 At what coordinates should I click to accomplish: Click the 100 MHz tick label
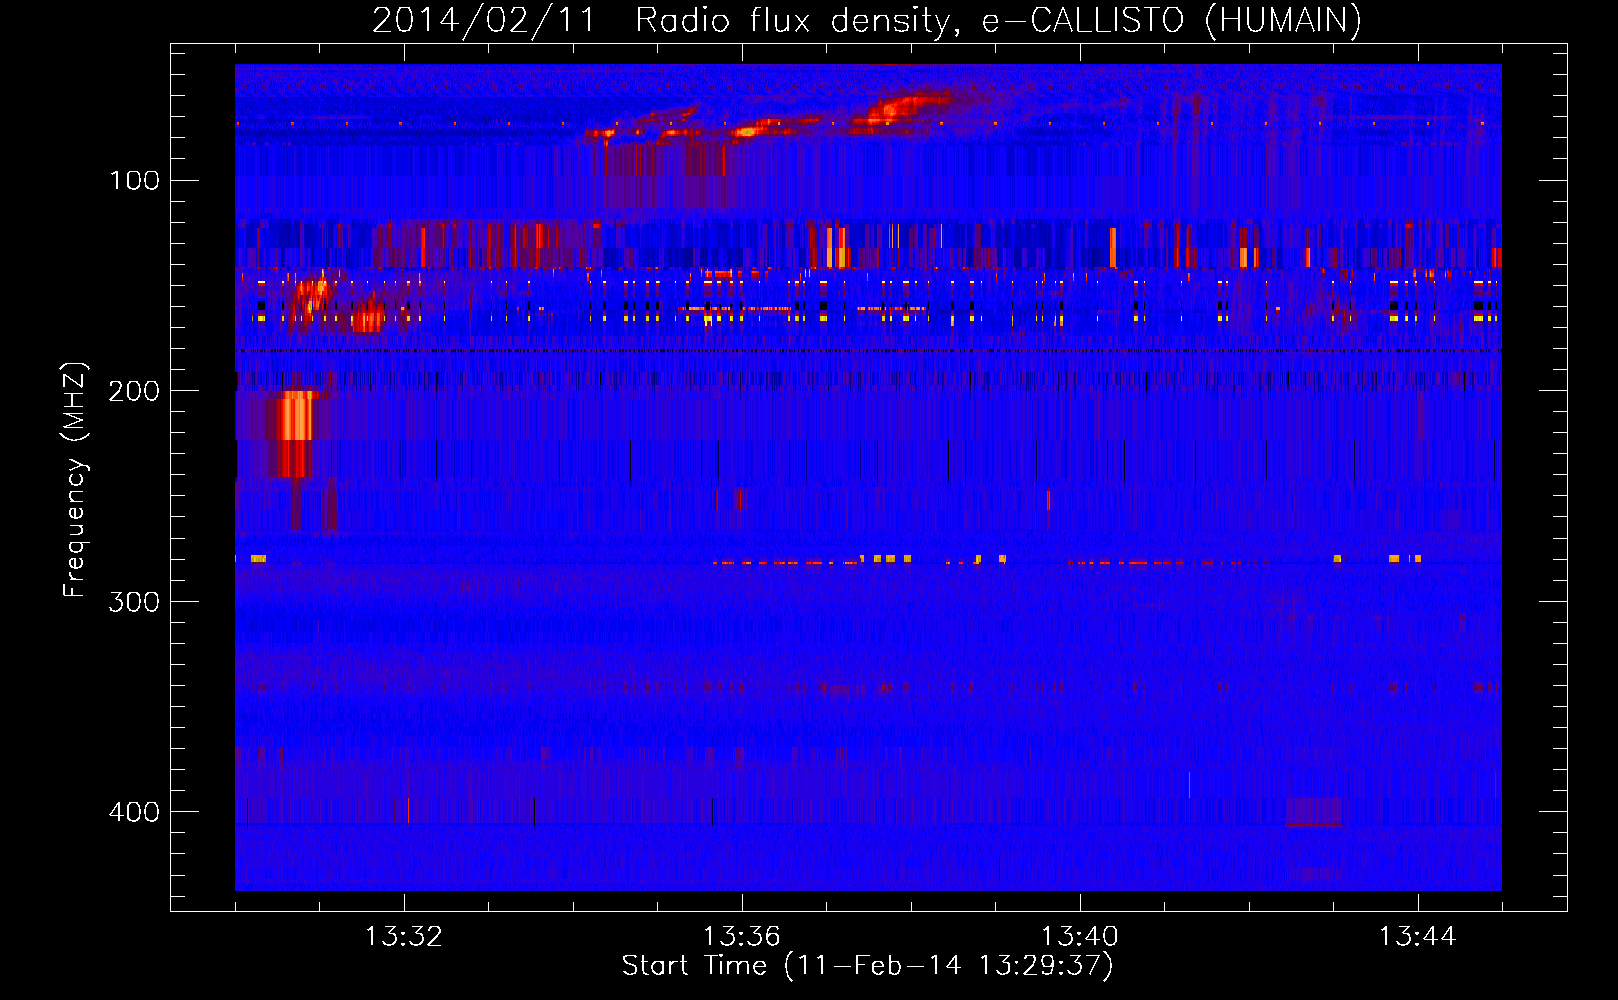135,180
